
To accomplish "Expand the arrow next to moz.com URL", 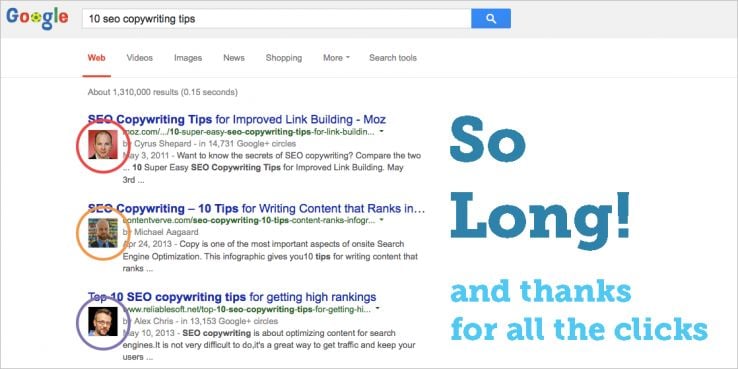I will coord(381,132).
